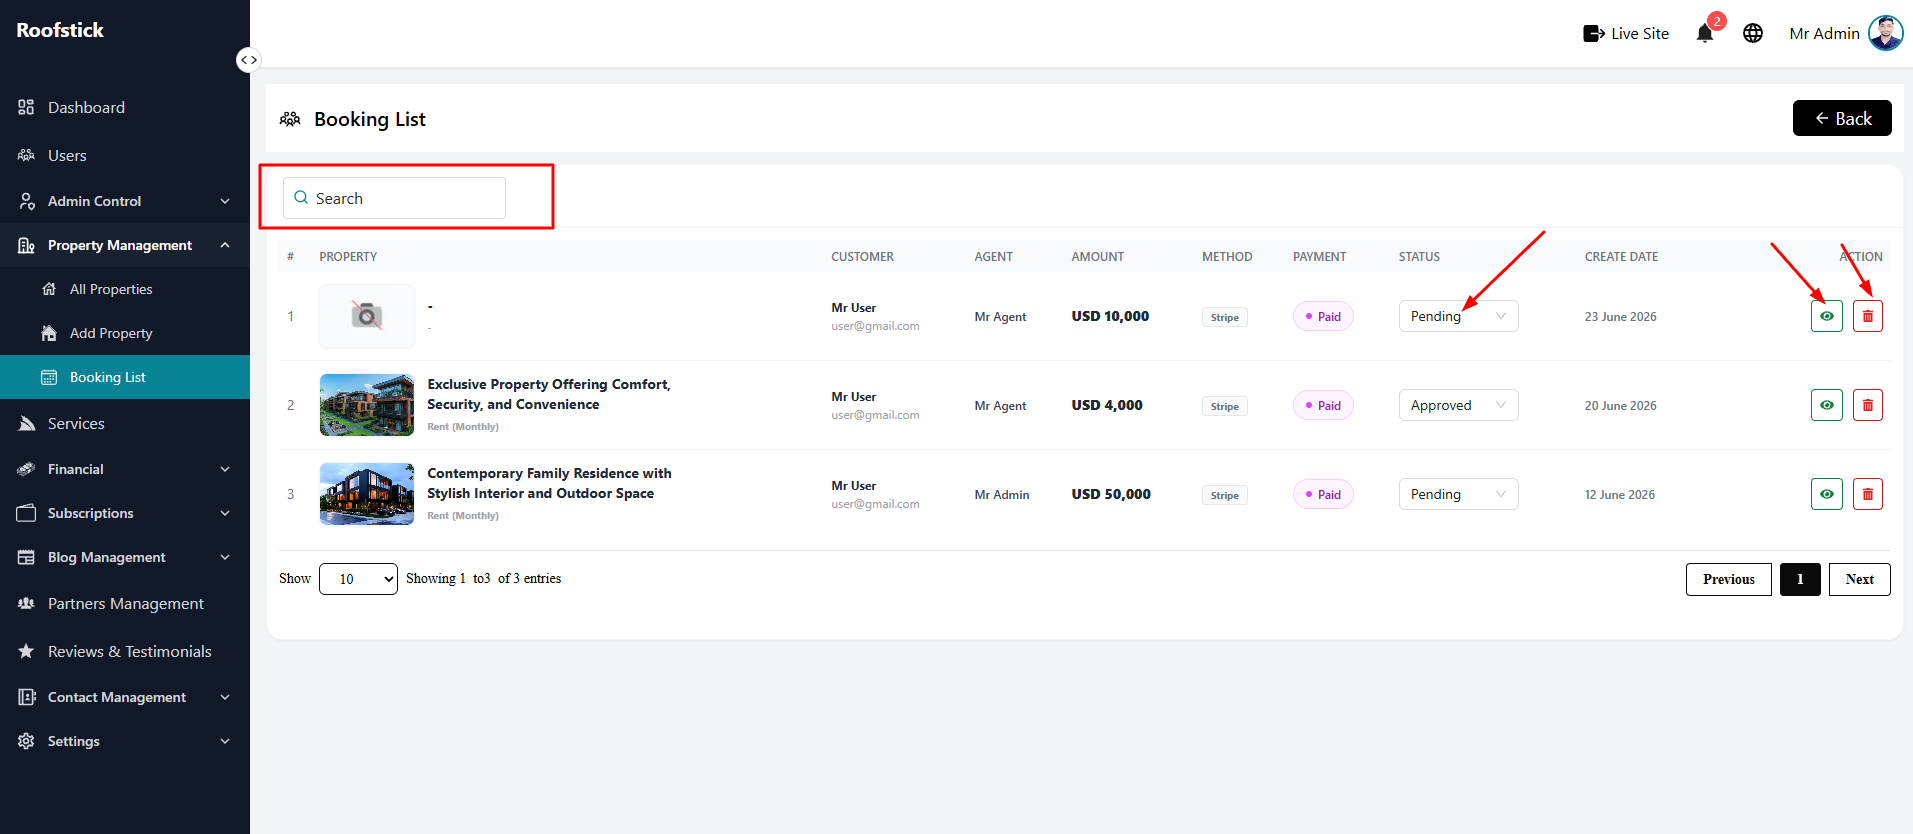Click the Mr Admin profile avatar
Viewport: 1913px width, 834px height.
[x=1886, y=33]
